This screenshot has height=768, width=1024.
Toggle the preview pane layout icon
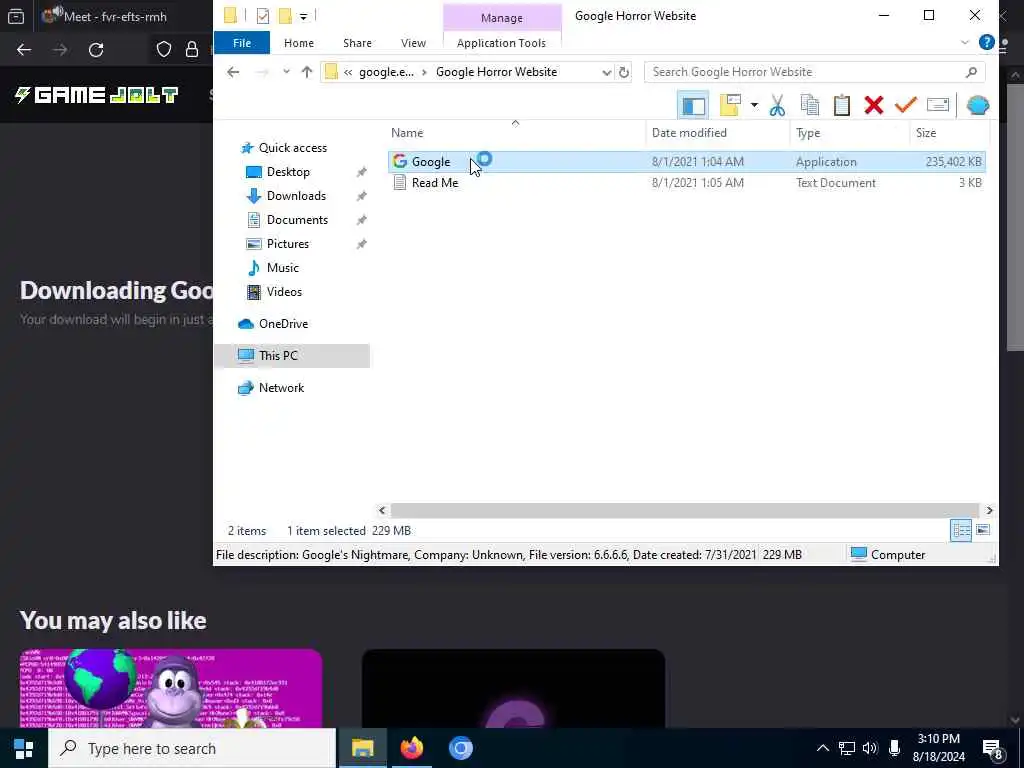click(693, 105)
